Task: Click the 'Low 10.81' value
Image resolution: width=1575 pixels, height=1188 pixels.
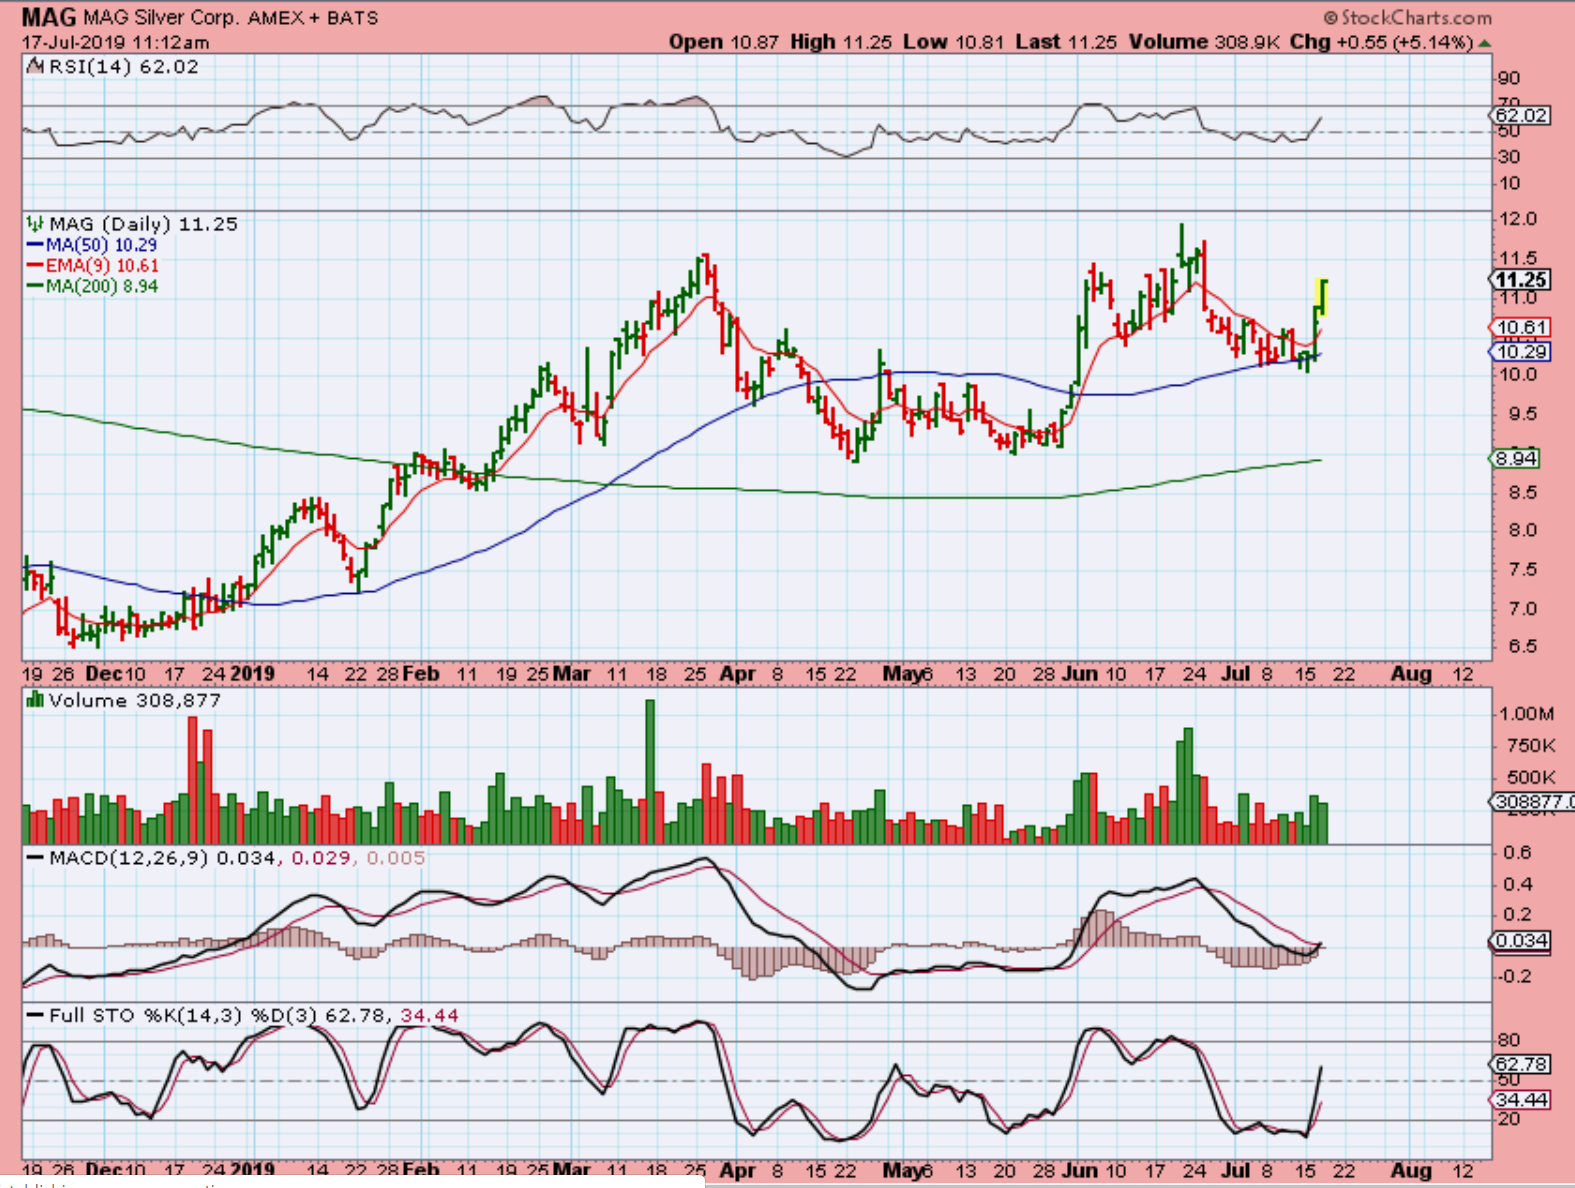Action: pos(954,42)
